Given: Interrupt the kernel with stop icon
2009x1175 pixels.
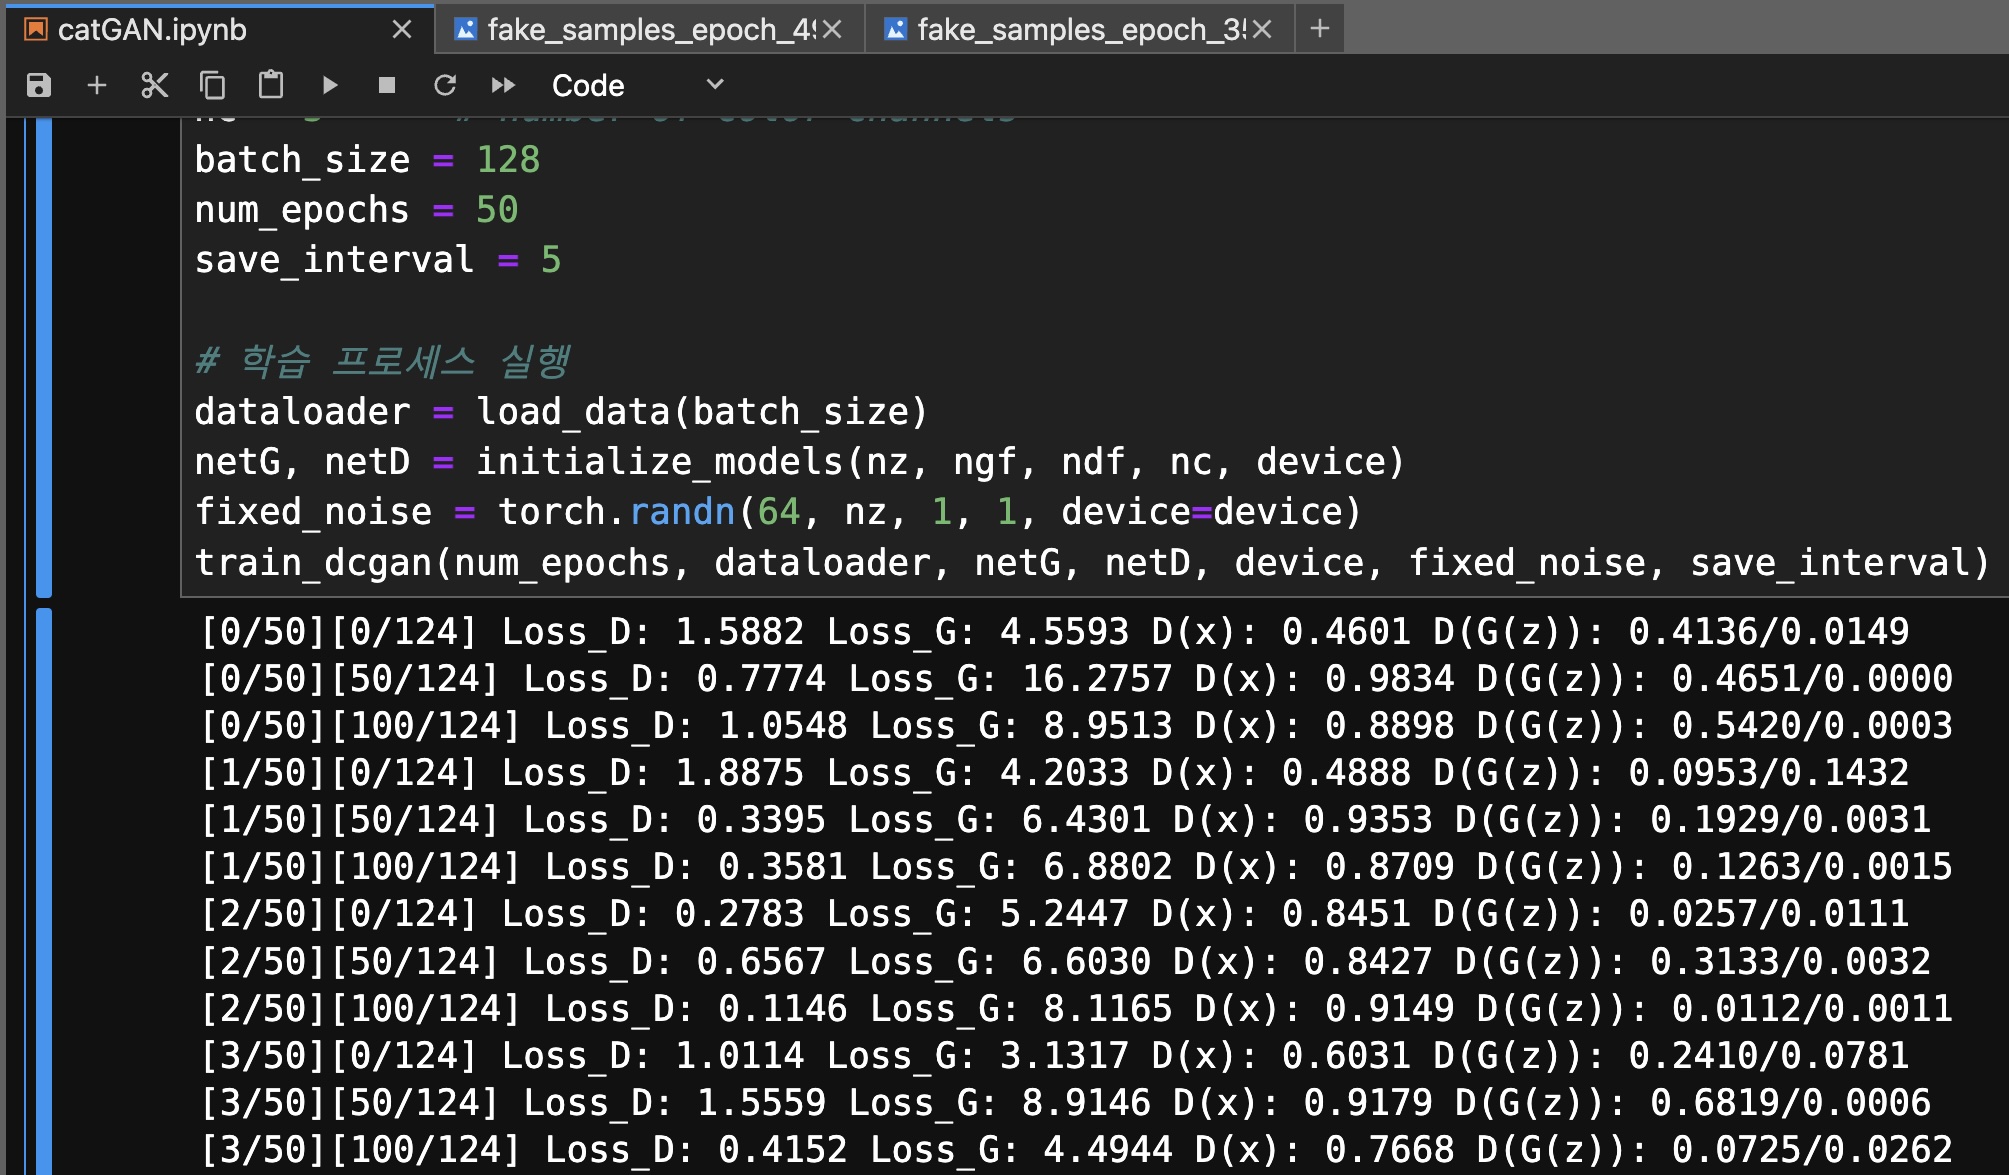Looking at the screenshot, I should pyautogui.click(x=387, y=86).
